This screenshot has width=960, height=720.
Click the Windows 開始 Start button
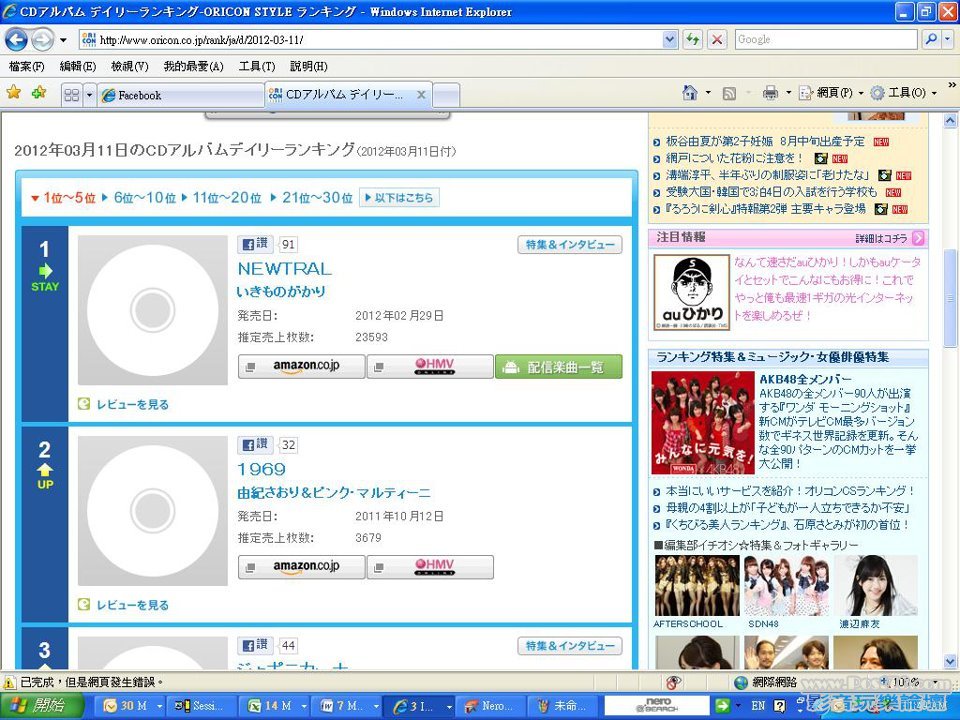tap(42, 706)
